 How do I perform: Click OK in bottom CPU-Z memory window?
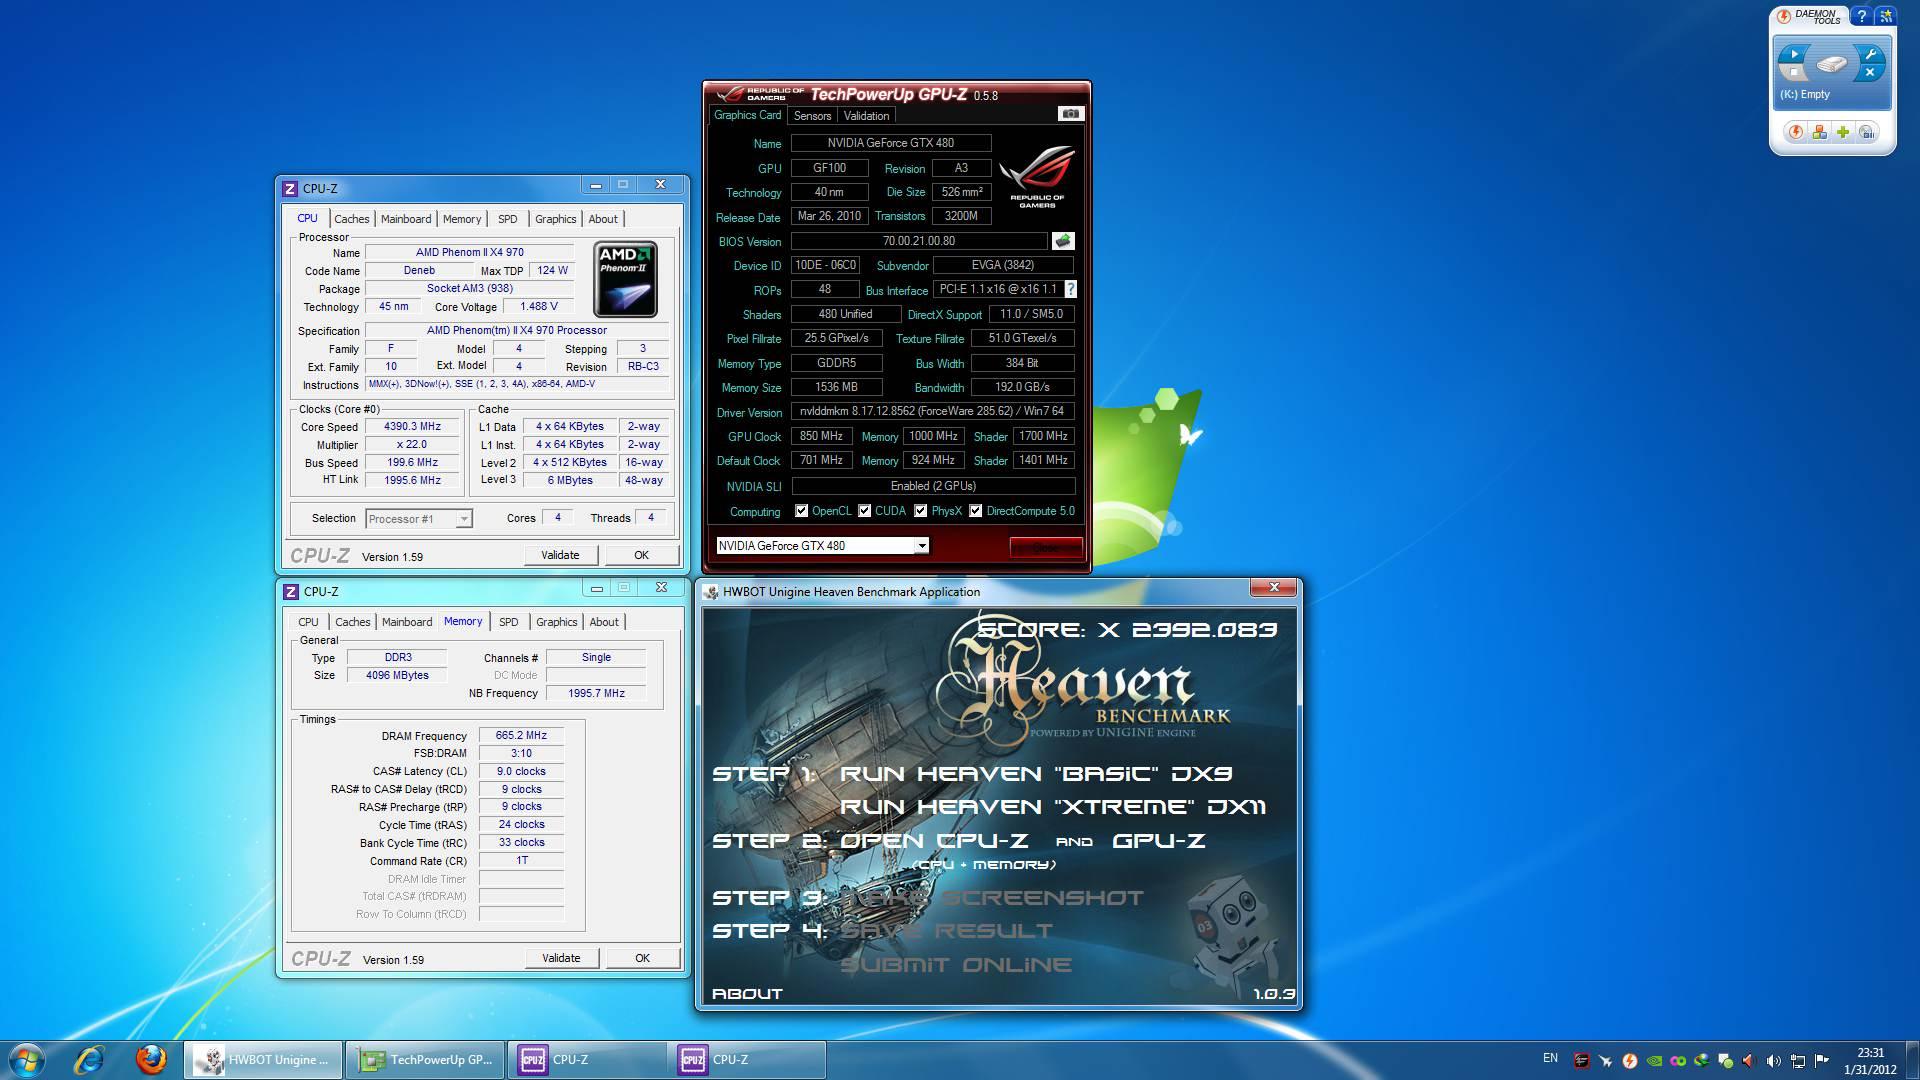click(x=642, y=958)
